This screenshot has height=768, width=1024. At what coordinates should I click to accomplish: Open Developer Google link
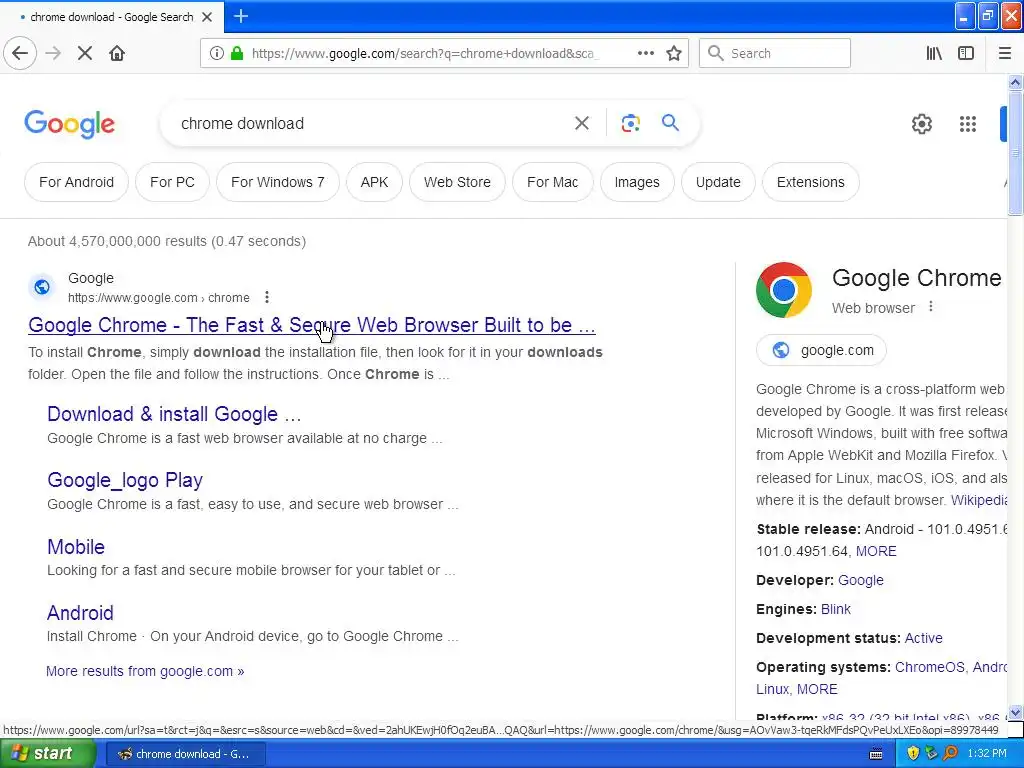(x=860, y=580)
